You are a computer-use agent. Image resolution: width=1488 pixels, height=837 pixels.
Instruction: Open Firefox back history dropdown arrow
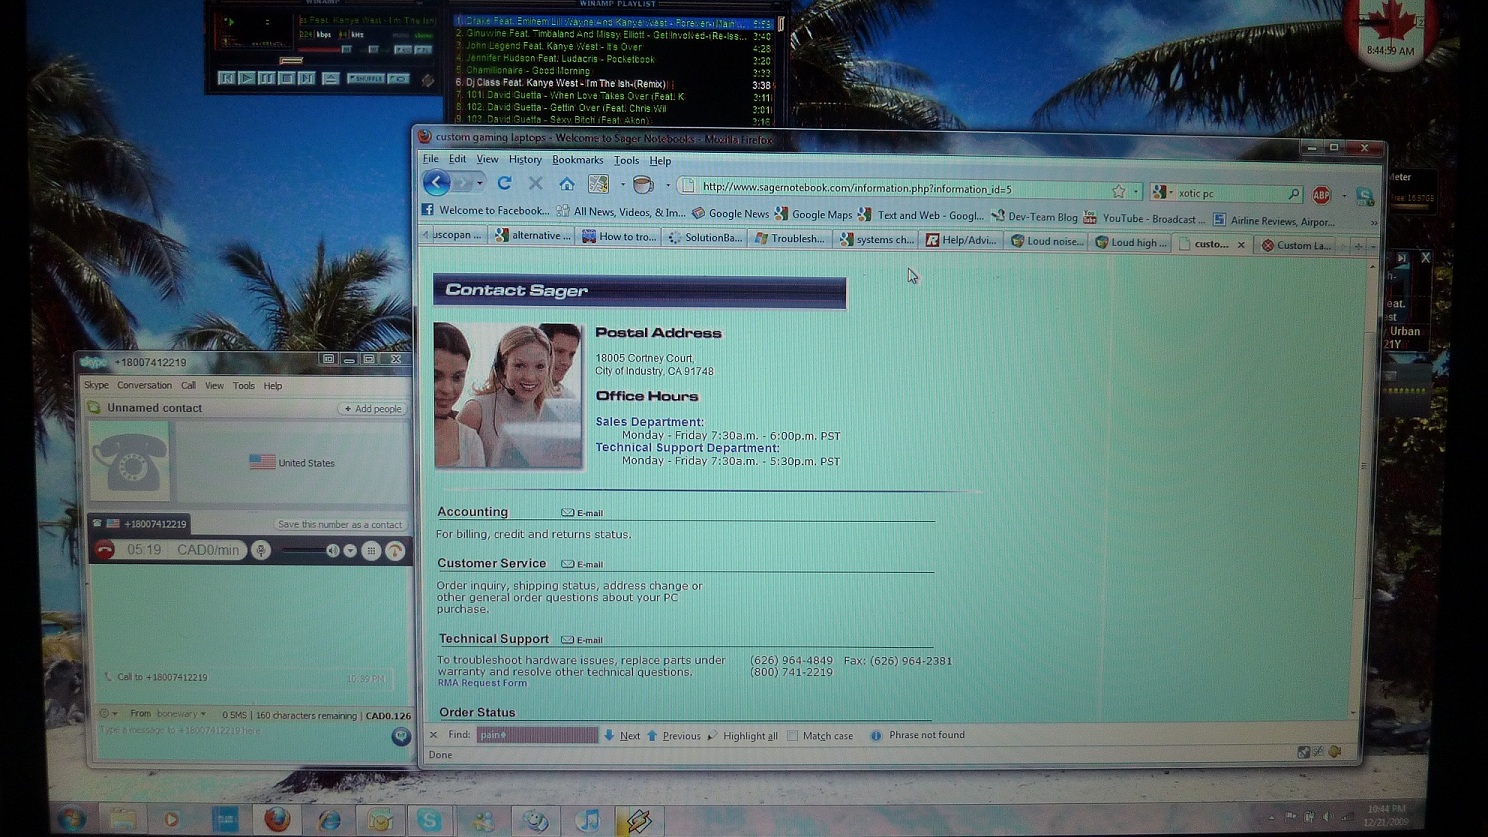(480, 184)
